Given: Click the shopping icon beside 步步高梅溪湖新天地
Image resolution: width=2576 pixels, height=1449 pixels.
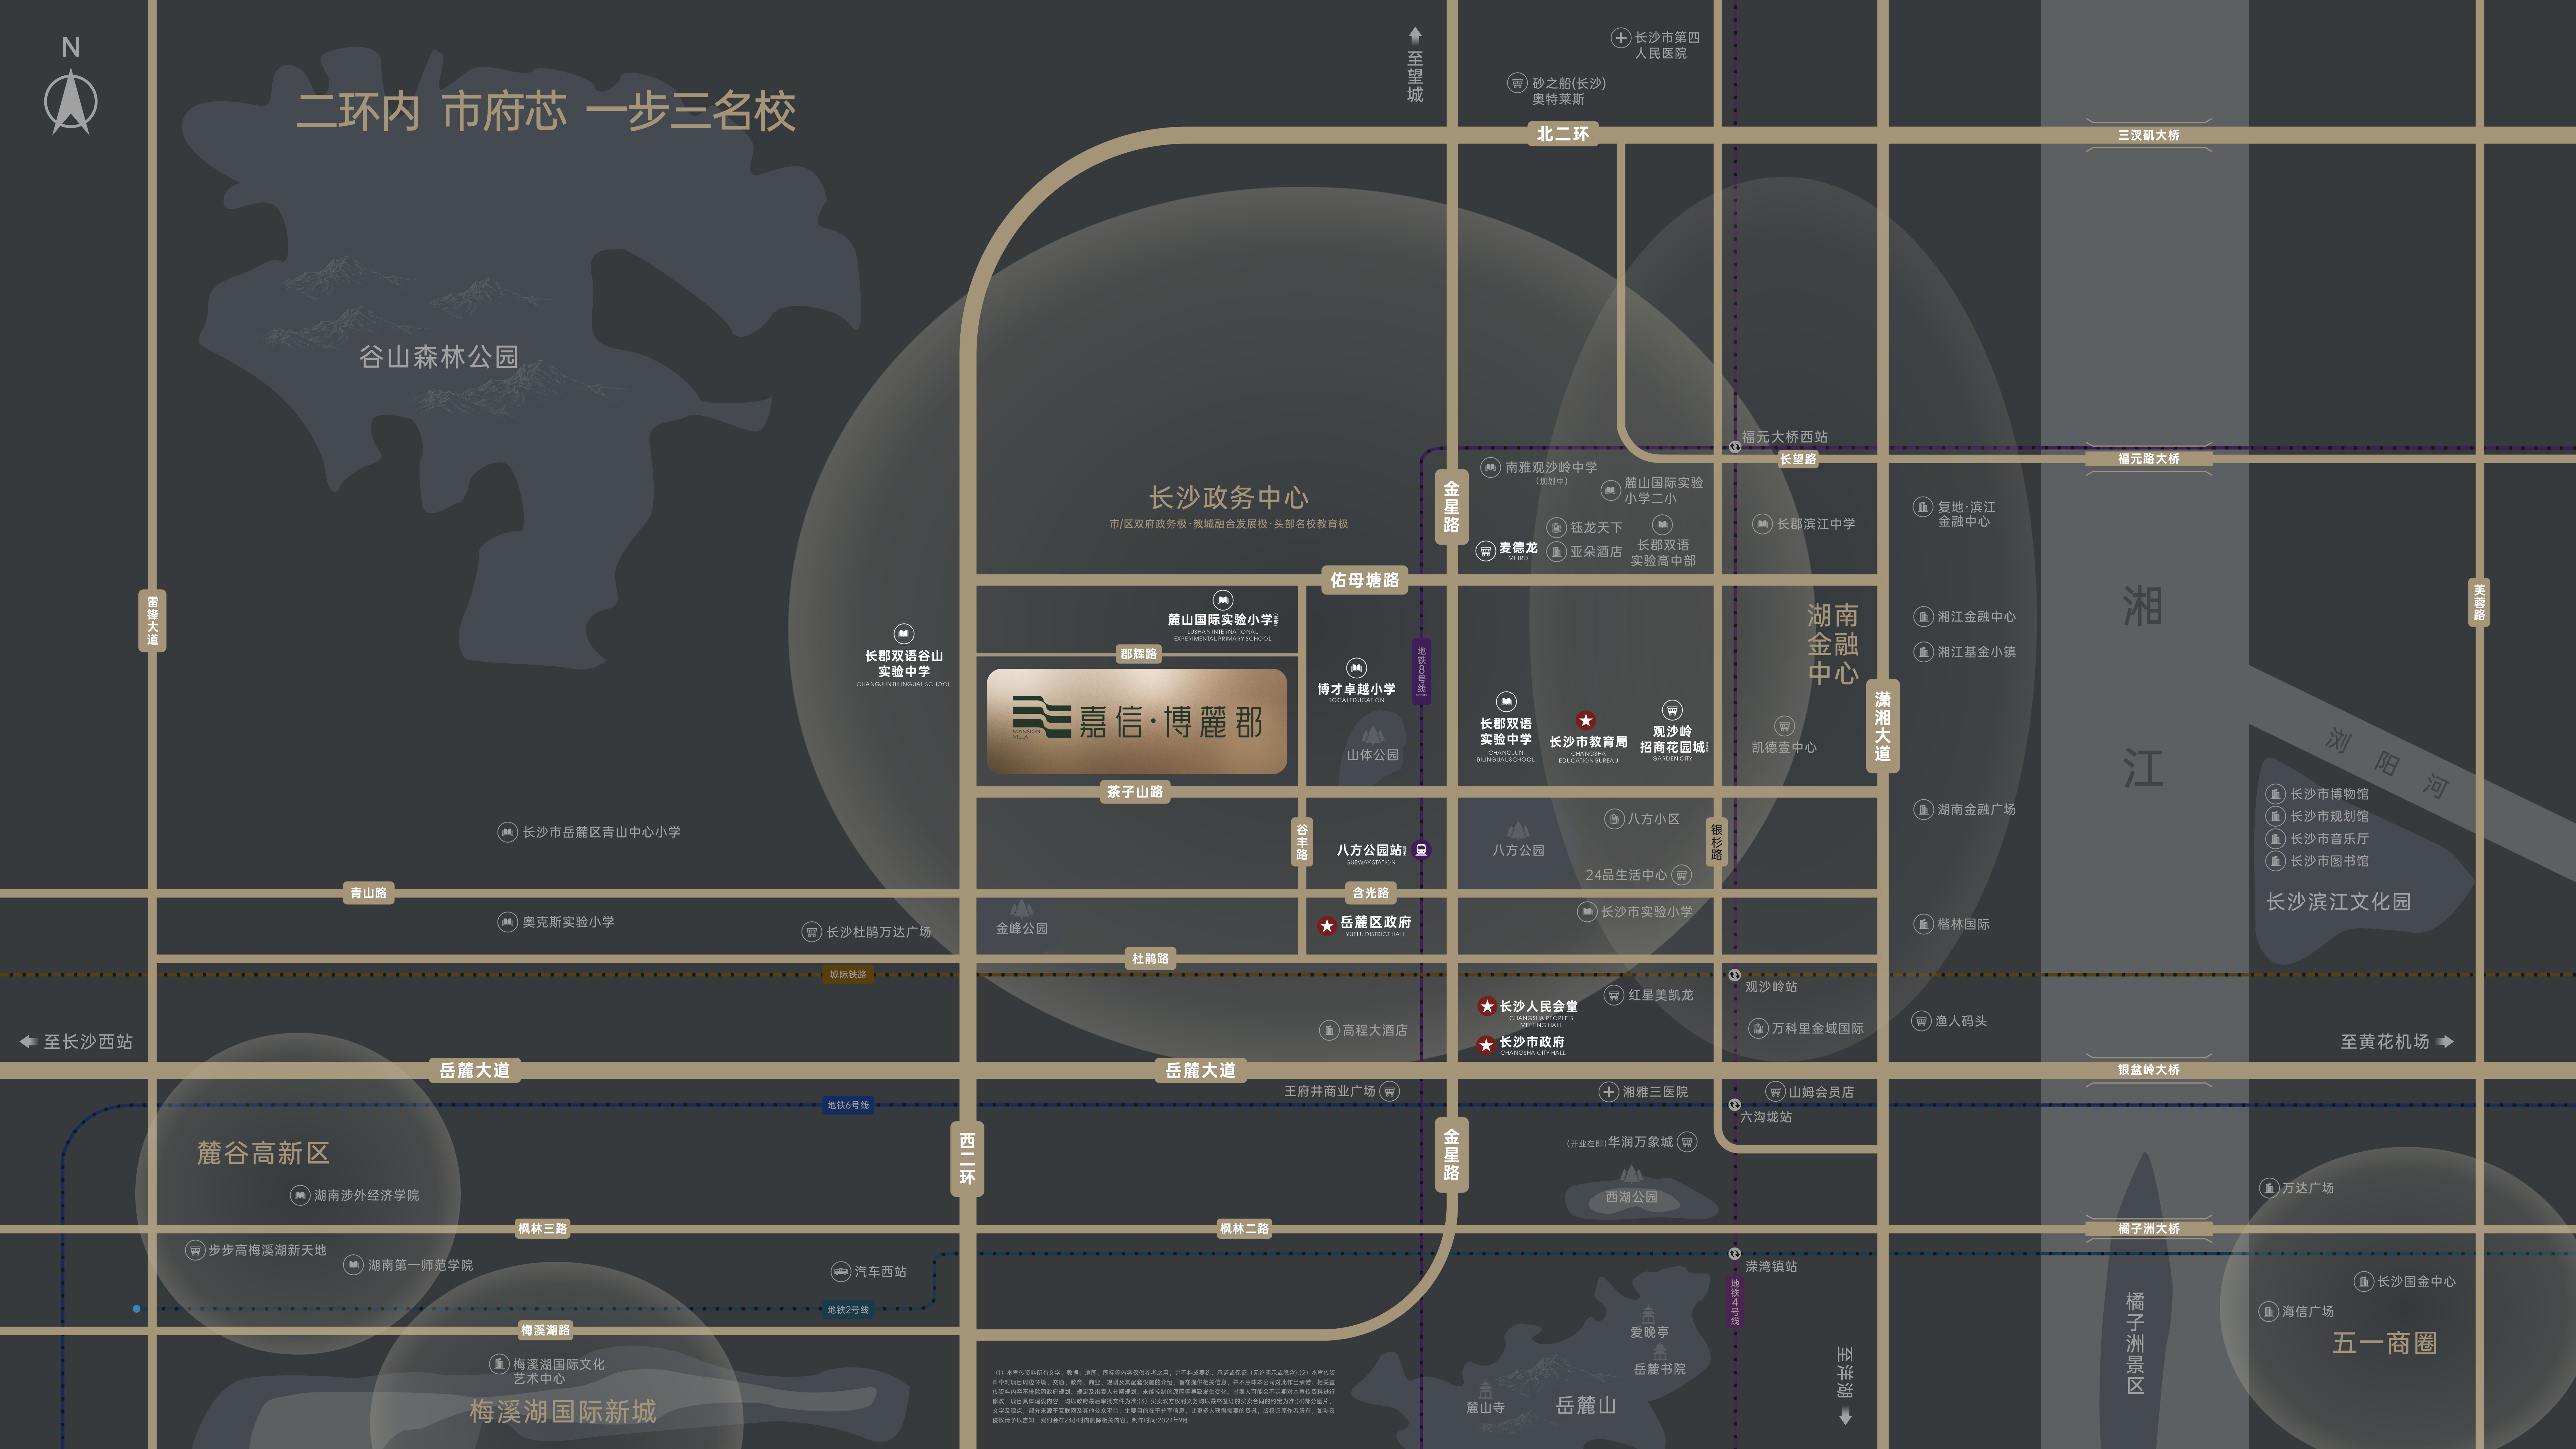Looking at the screenshot, I should pos(195,1250).
